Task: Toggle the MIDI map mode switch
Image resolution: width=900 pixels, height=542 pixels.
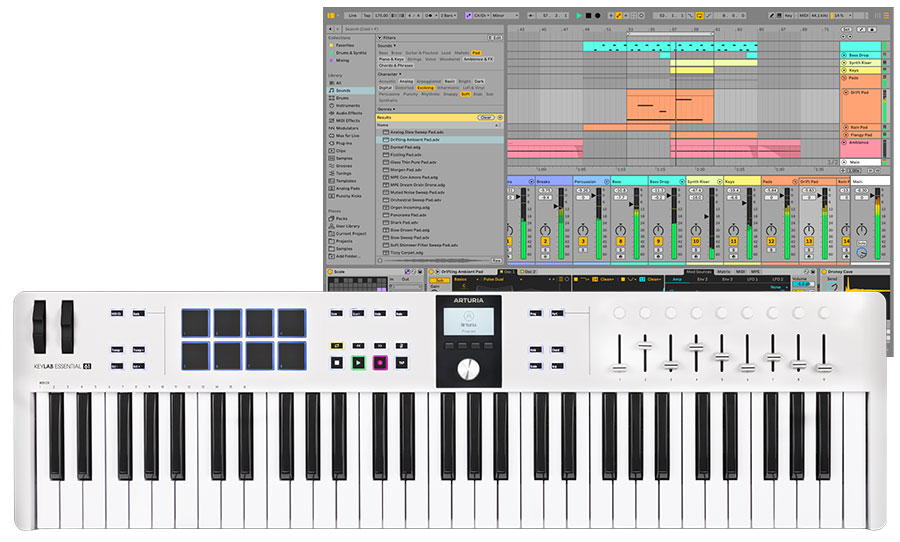Action: pyautogui.click(x=804, y=16)
